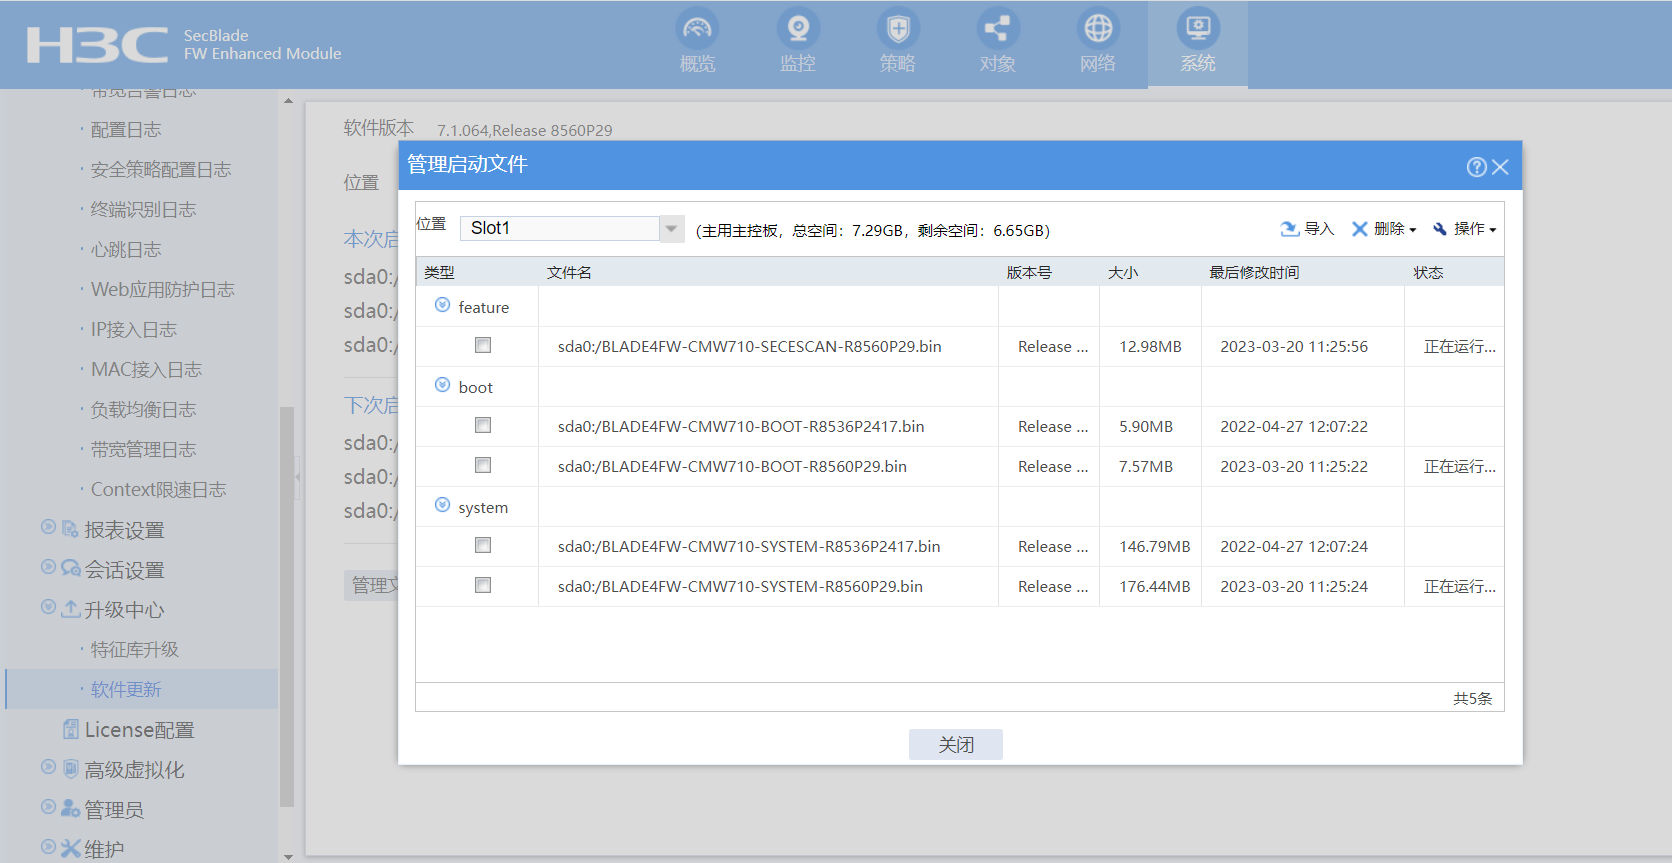Image resolution: width=1672 pixels, height=863 pixels.
Task: Open 特征库升级 in the sidebar
Action: point(134,650)
